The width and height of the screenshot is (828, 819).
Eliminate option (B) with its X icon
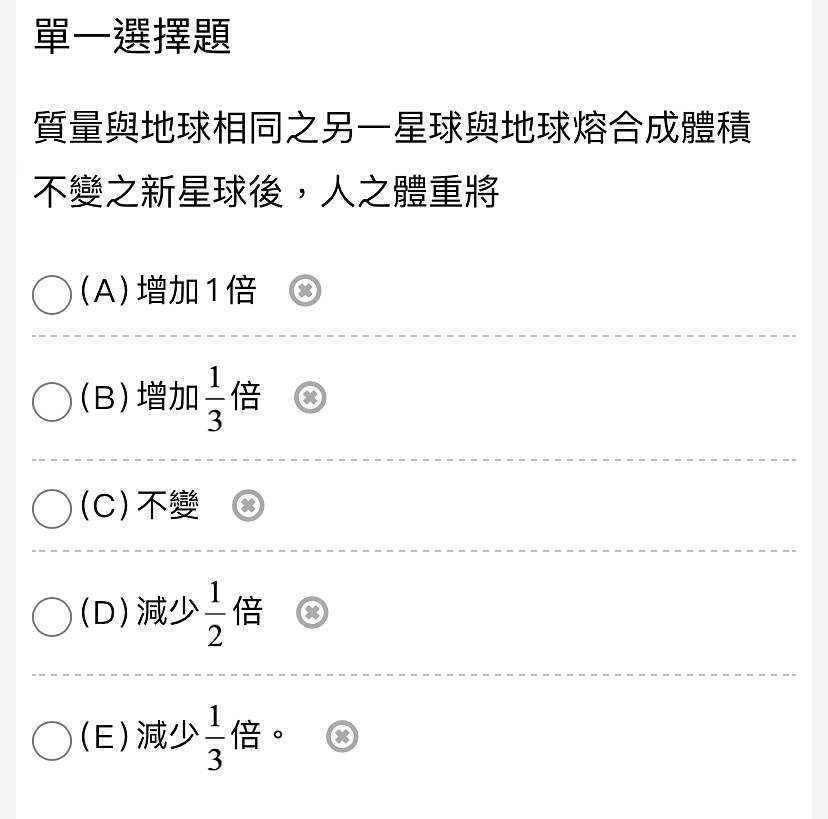click(310, 398)
